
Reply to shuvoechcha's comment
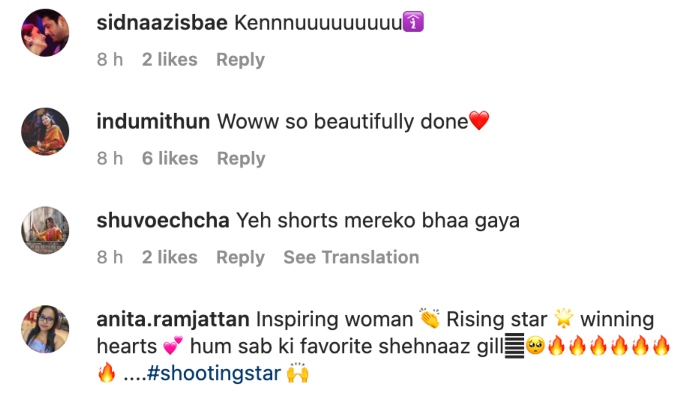240,258
